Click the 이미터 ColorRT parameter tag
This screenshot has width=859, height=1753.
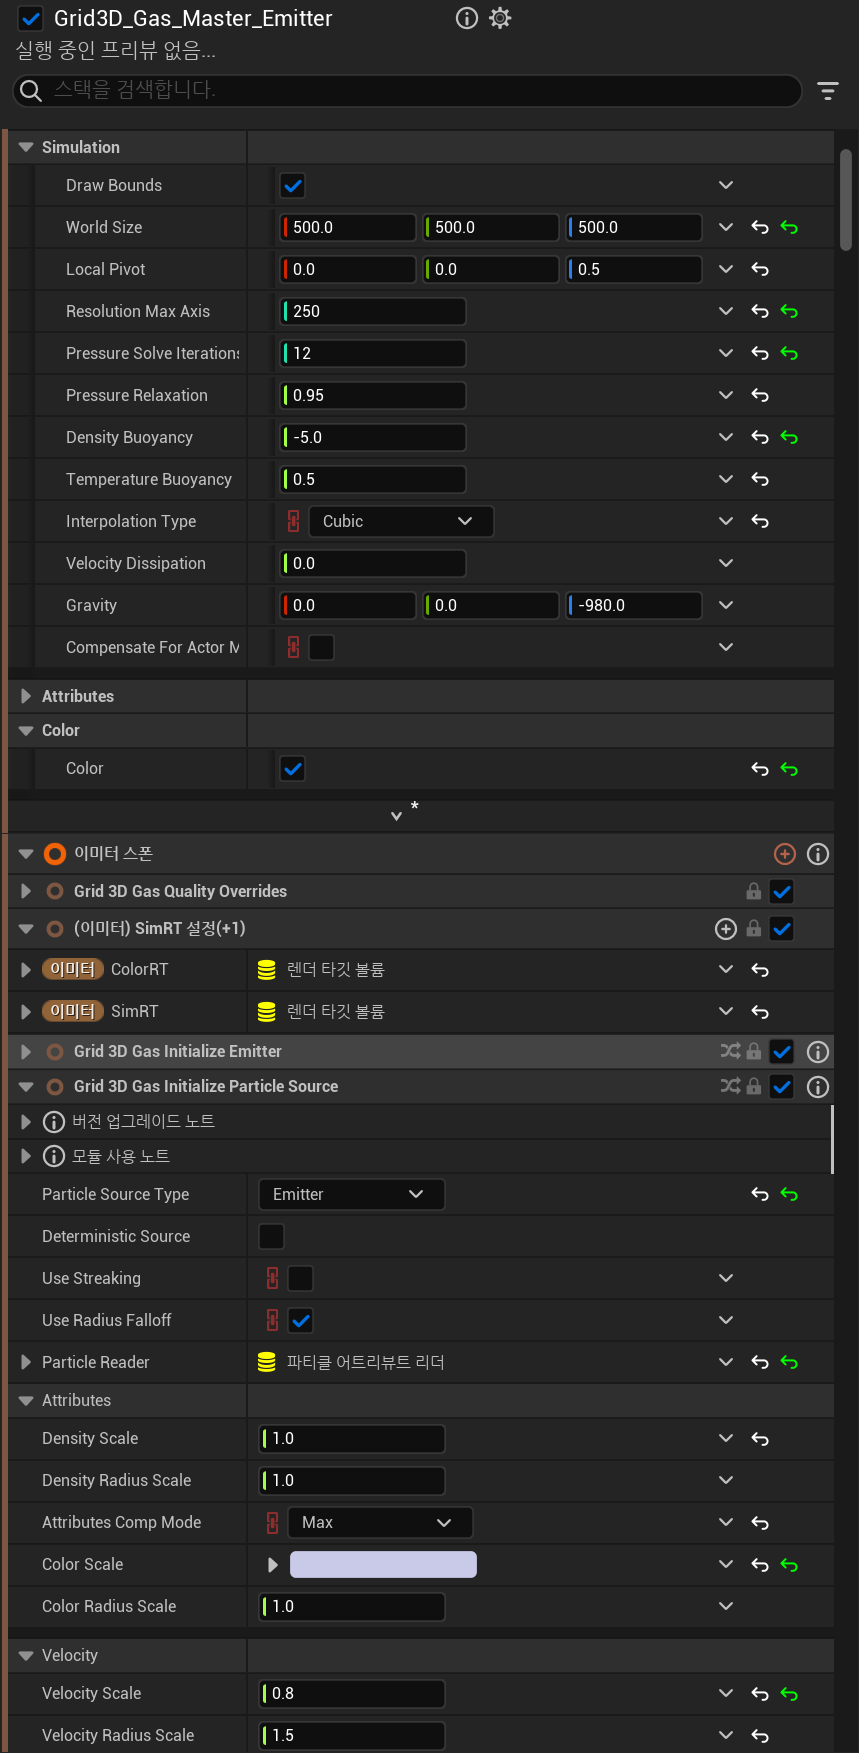click(x=72, y=969)
